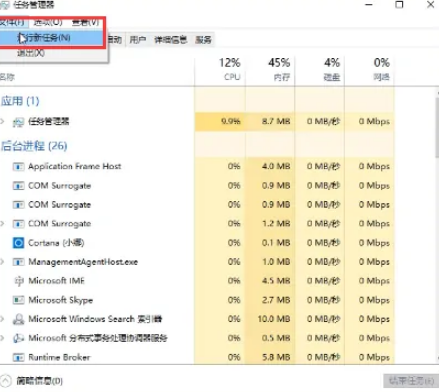Expand the Microsoft Windows Search row arrow
The width and height of the screenshot is (439, 392).
[x=3, y=319]
